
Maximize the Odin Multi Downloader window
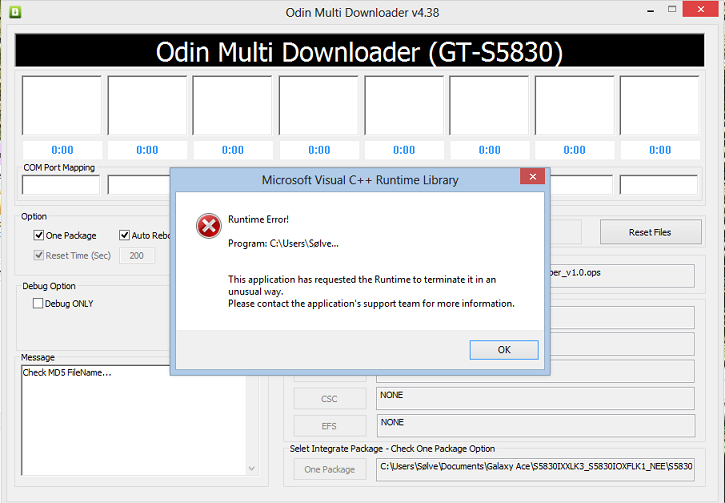(x=672, y=9)
